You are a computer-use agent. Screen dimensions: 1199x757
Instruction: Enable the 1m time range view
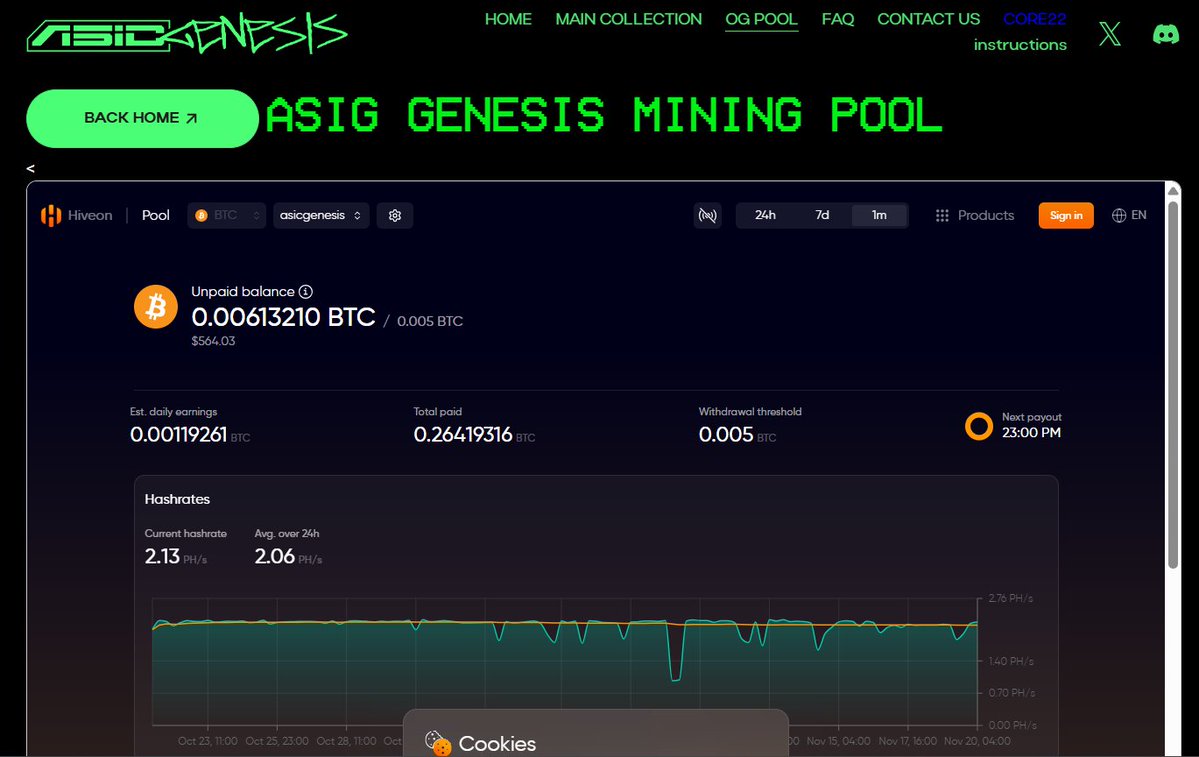(879, 215)
